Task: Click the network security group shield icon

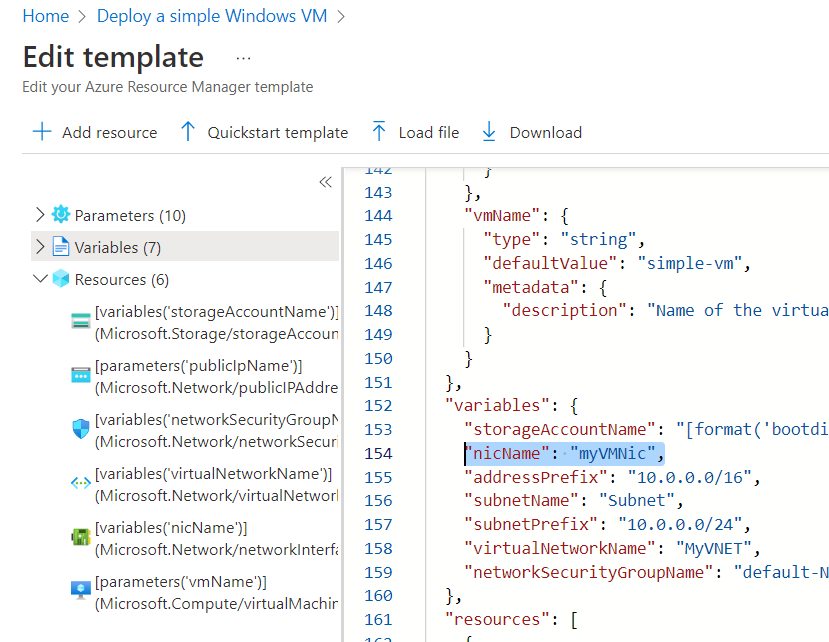Action: coord(81,429)
